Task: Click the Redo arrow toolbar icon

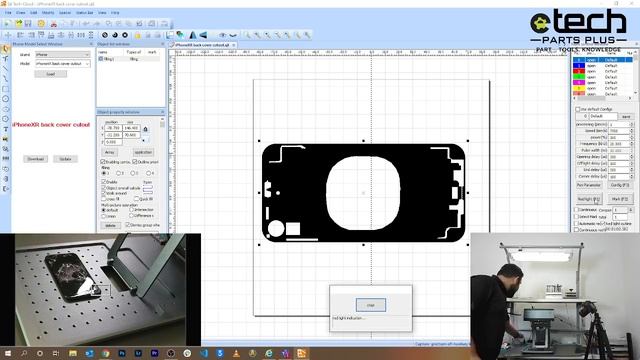Action: click(x=97, y=24)
